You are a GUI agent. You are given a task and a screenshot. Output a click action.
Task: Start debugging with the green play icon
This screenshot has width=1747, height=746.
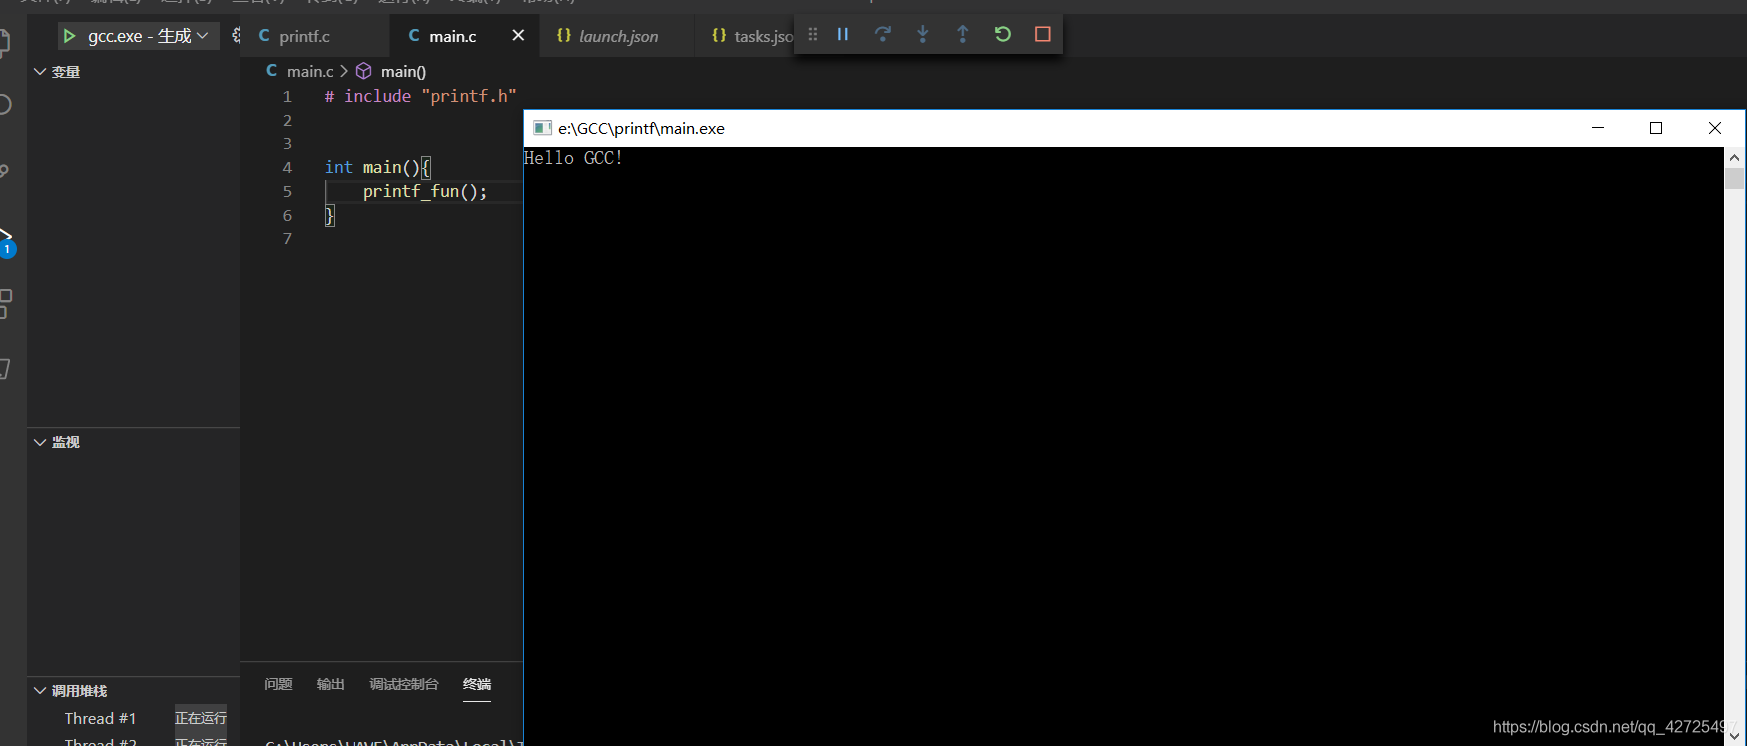(x=69, y=36)
